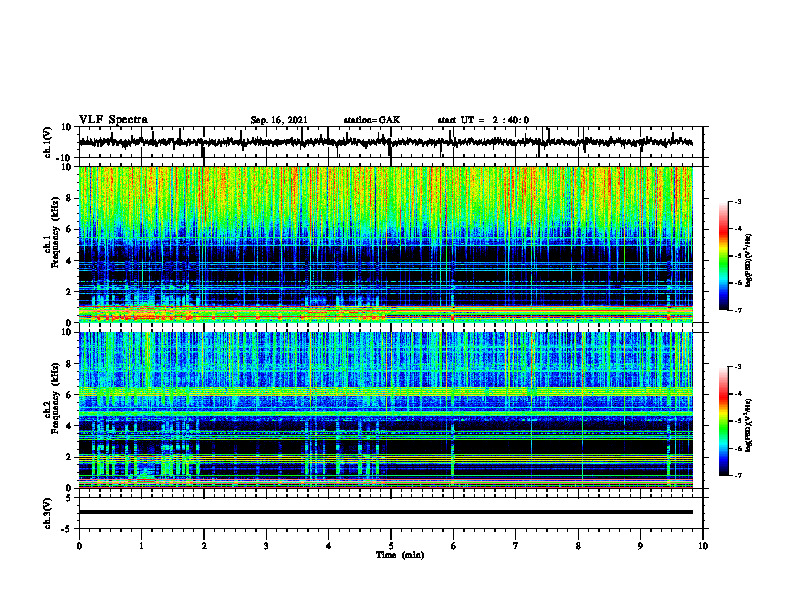Click time axis tick label "3"

coord(266,546)
